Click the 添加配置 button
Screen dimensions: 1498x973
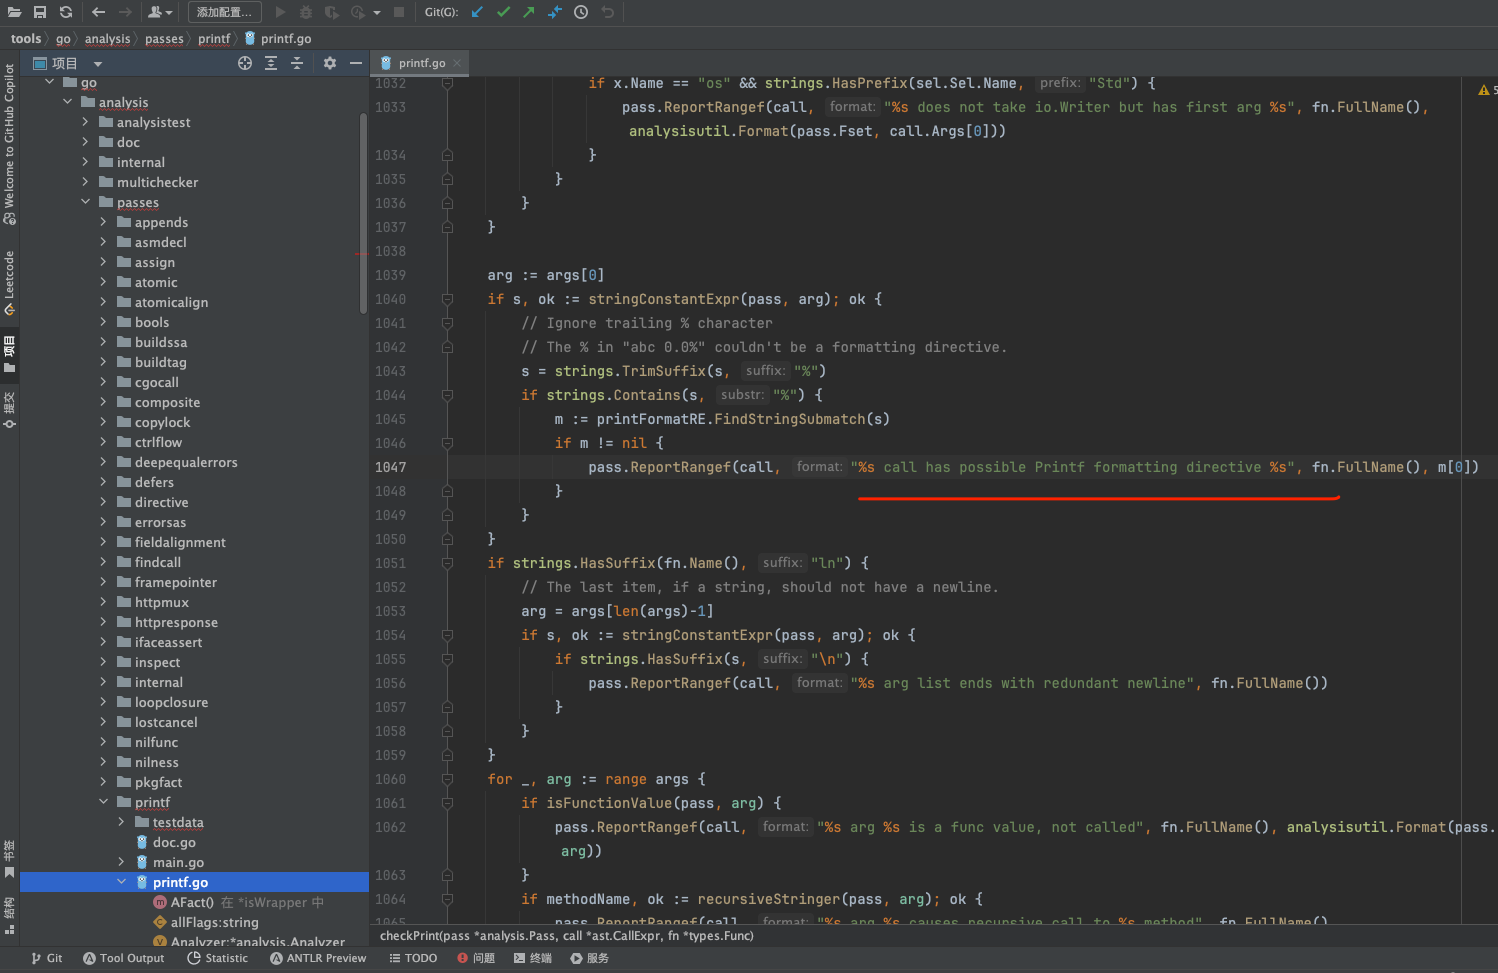click(225, 12)
